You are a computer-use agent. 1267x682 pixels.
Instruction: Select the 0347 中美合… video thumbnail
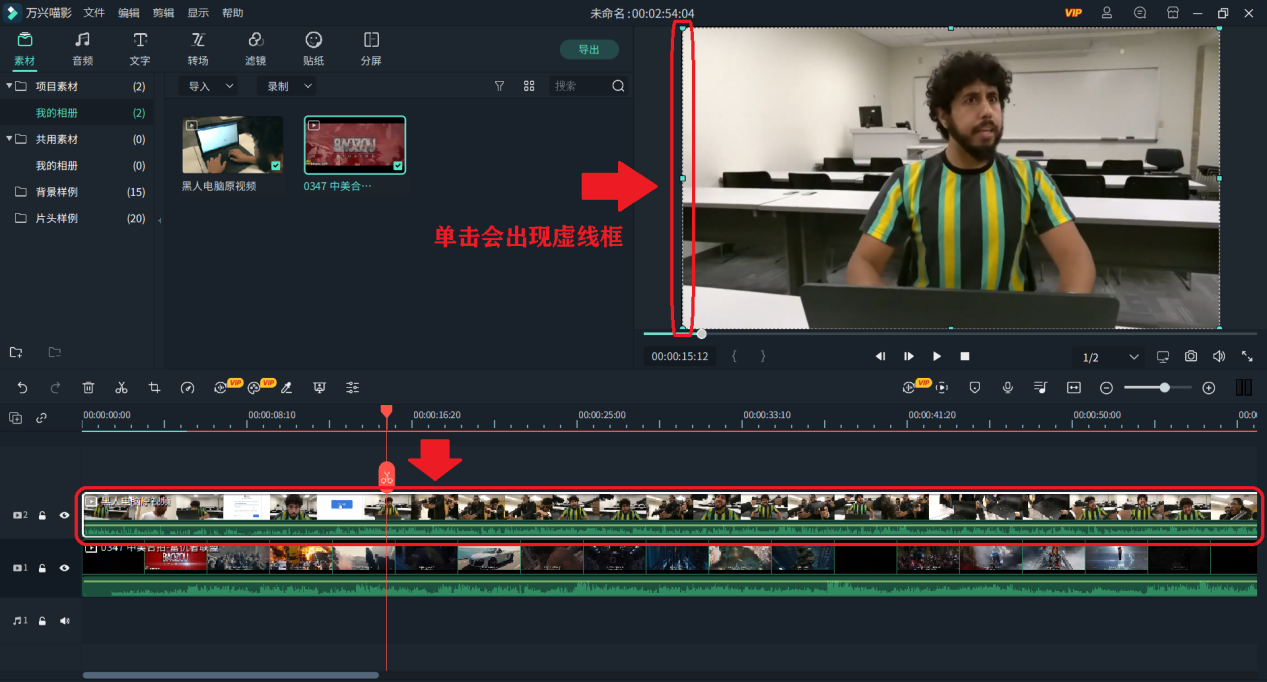click(355, 145)
